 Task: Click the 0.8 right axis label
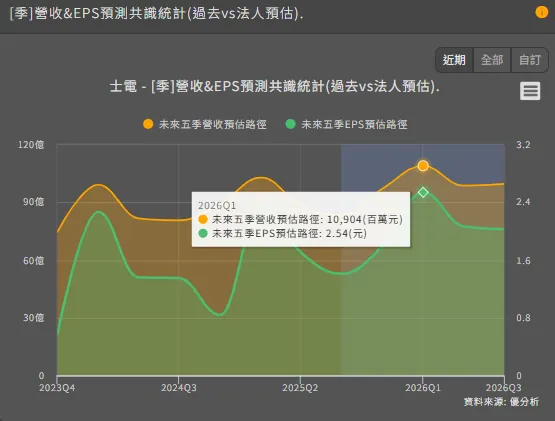(x=523, y=318)
